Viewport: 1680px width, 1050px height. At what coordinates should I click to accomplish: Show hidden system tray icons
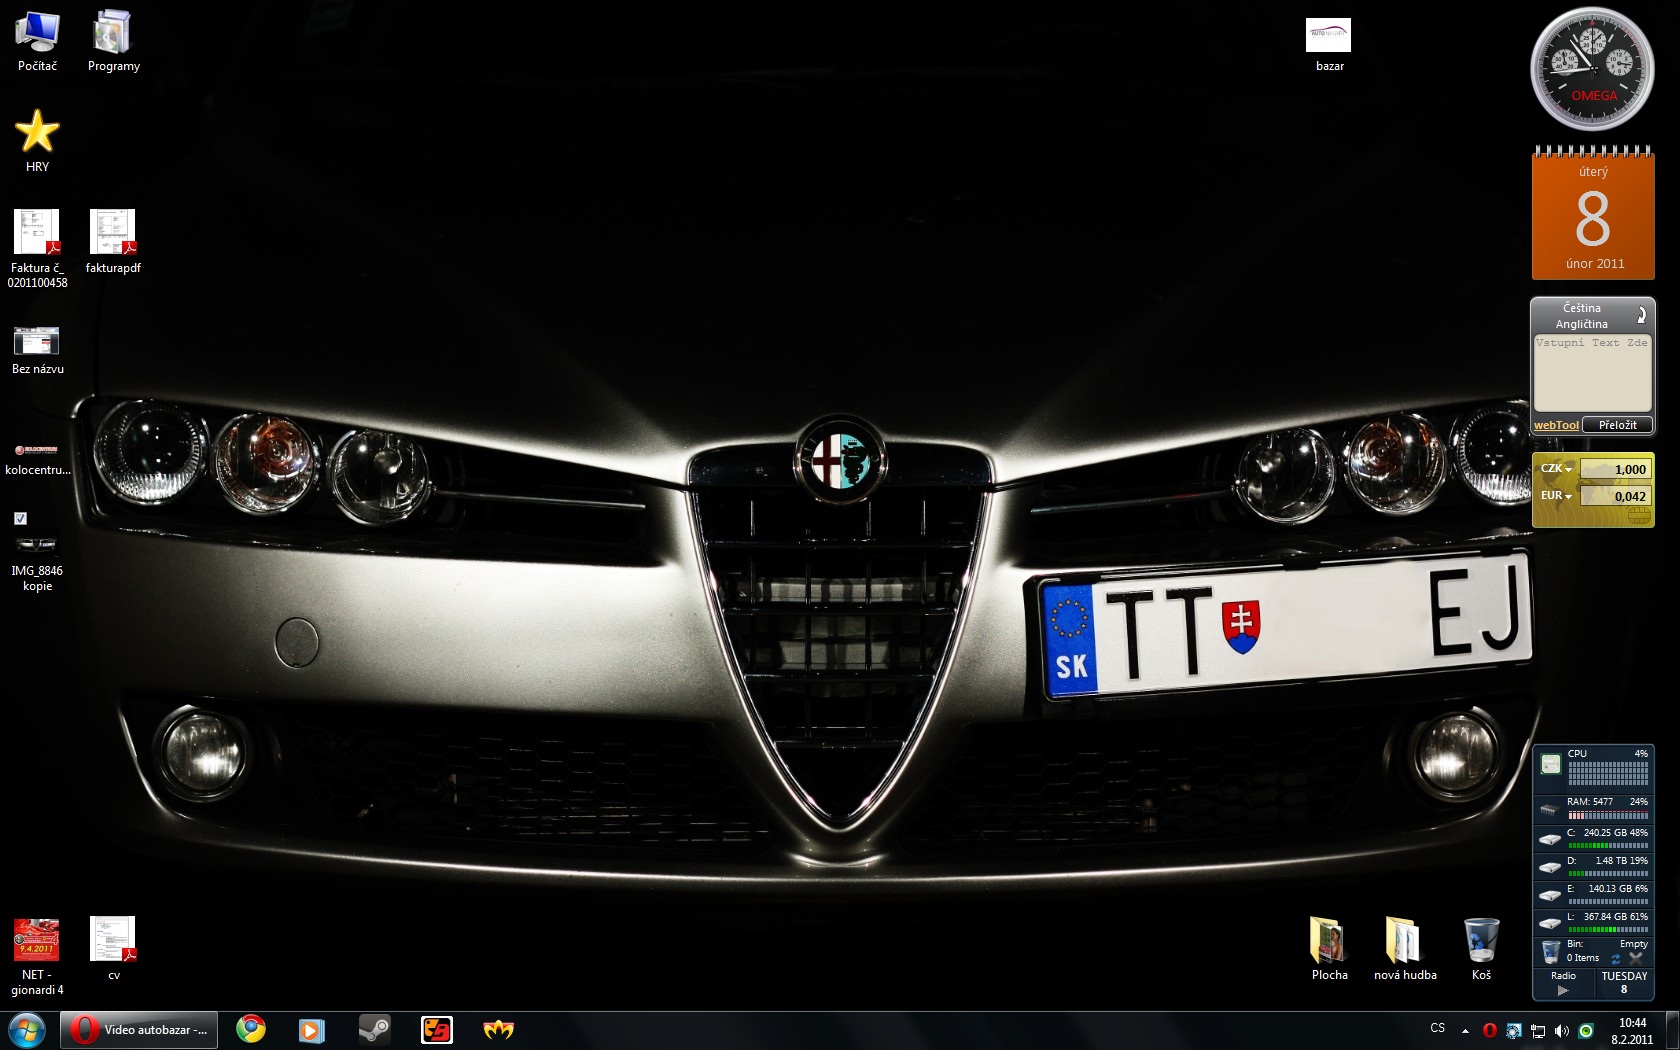[1465, 1030]
